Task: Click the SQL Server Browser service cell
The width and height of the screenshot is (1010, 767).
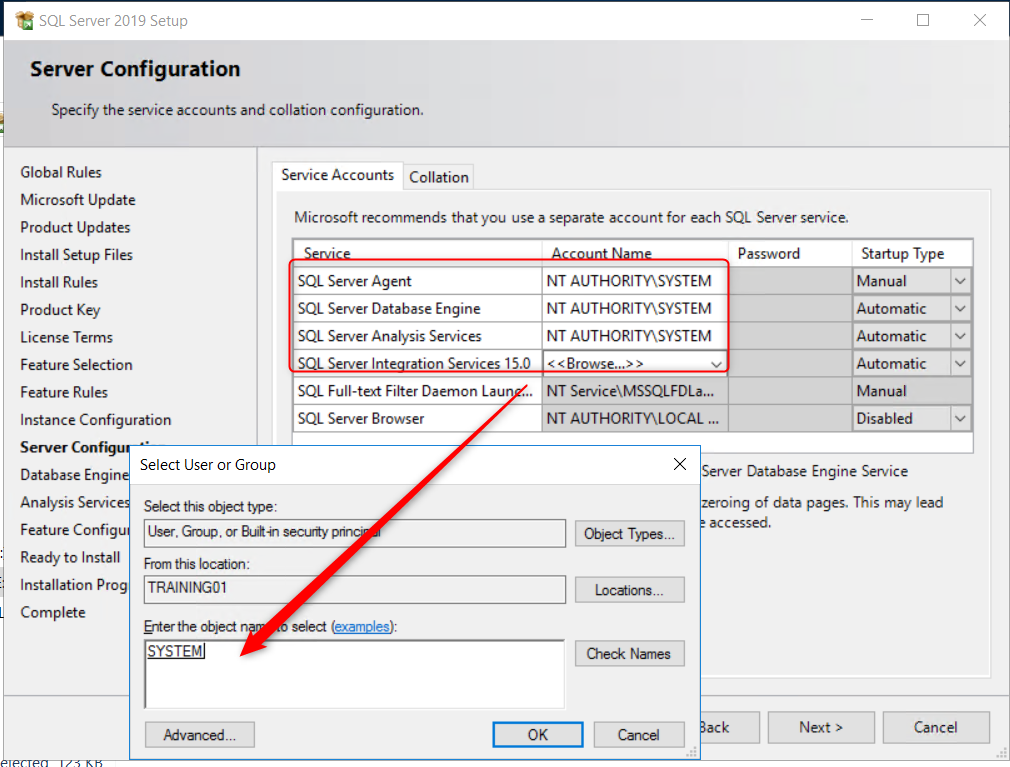Action: 417,419
